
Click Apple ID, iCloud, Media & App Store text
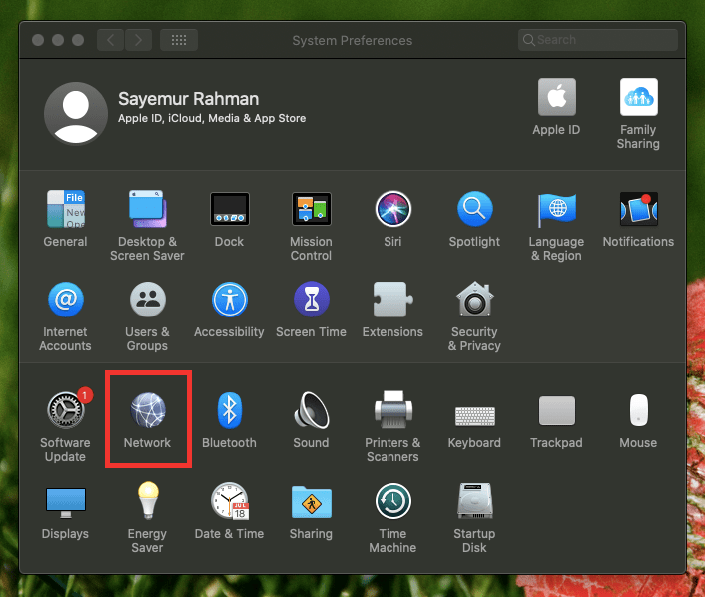click(212, 118)
